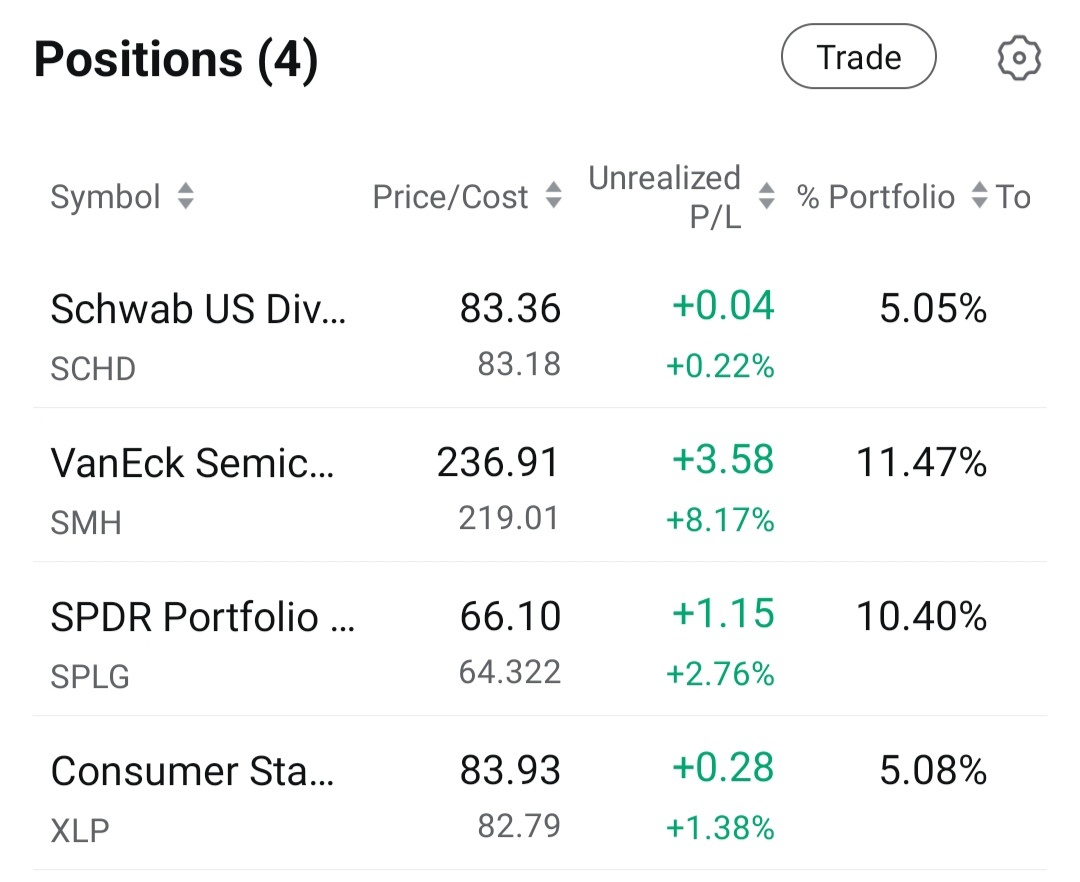Tap Symbol column header
This screenshot has height=882, width=1080.
coord(105,197)
